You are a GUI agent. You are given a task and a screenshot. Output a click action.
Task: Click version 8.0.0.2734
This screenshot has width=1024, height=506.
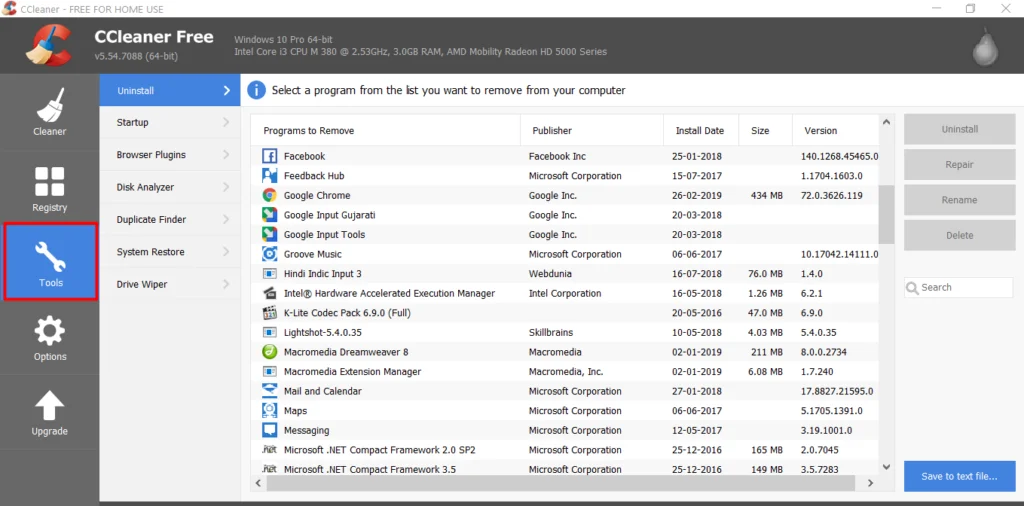click(824, 352)
